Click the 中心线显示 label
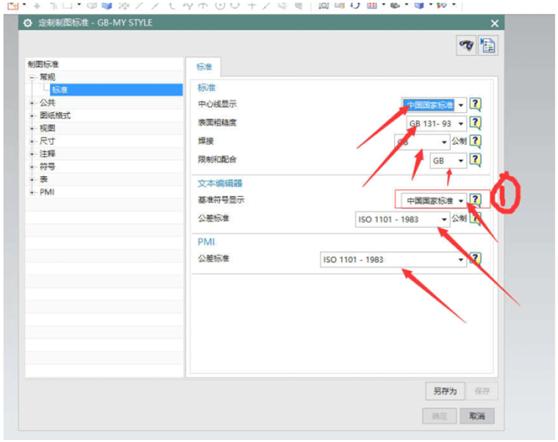Image resolution: width=558 pixels, height=442 pixels. [x=217, y=104]
